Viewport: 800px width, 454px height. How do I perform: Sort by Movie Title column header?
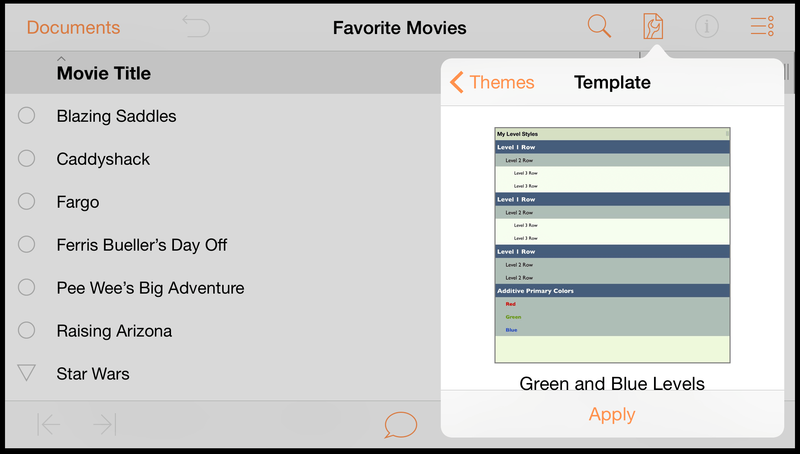coord(104,73)
